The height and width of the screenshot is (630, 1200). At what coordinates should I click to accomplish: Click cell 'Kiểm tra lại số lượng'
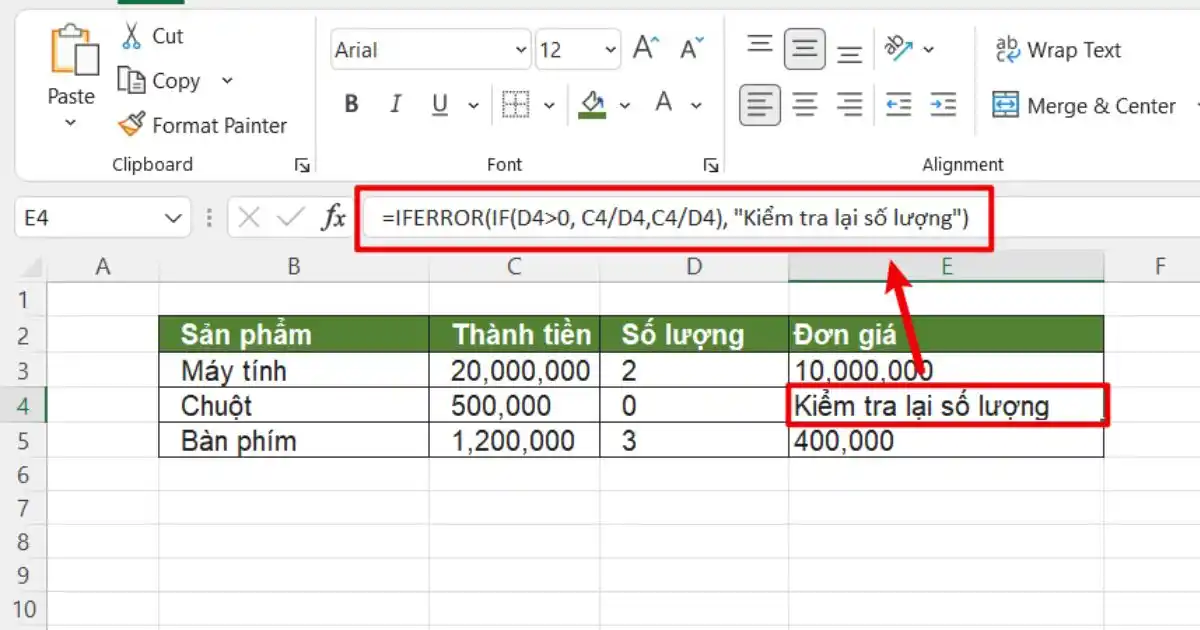click(946, 406)
